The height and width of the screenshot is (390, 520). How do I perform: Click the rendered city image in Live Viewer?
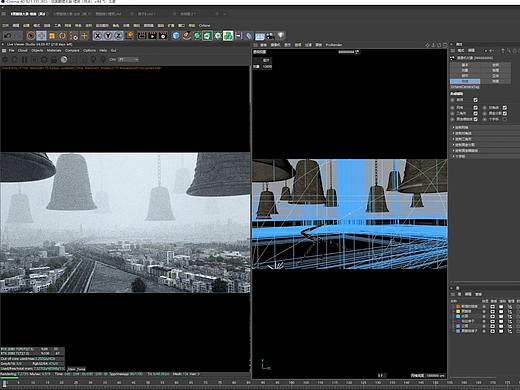125,223
